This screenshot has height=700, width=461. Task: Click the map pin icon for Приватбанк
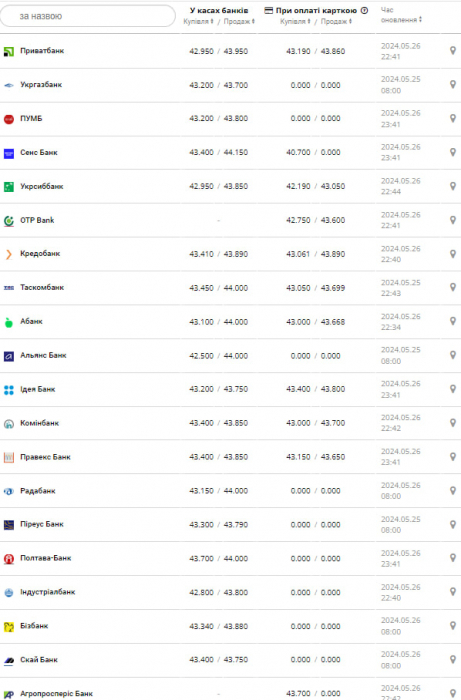tap(453, 50)
